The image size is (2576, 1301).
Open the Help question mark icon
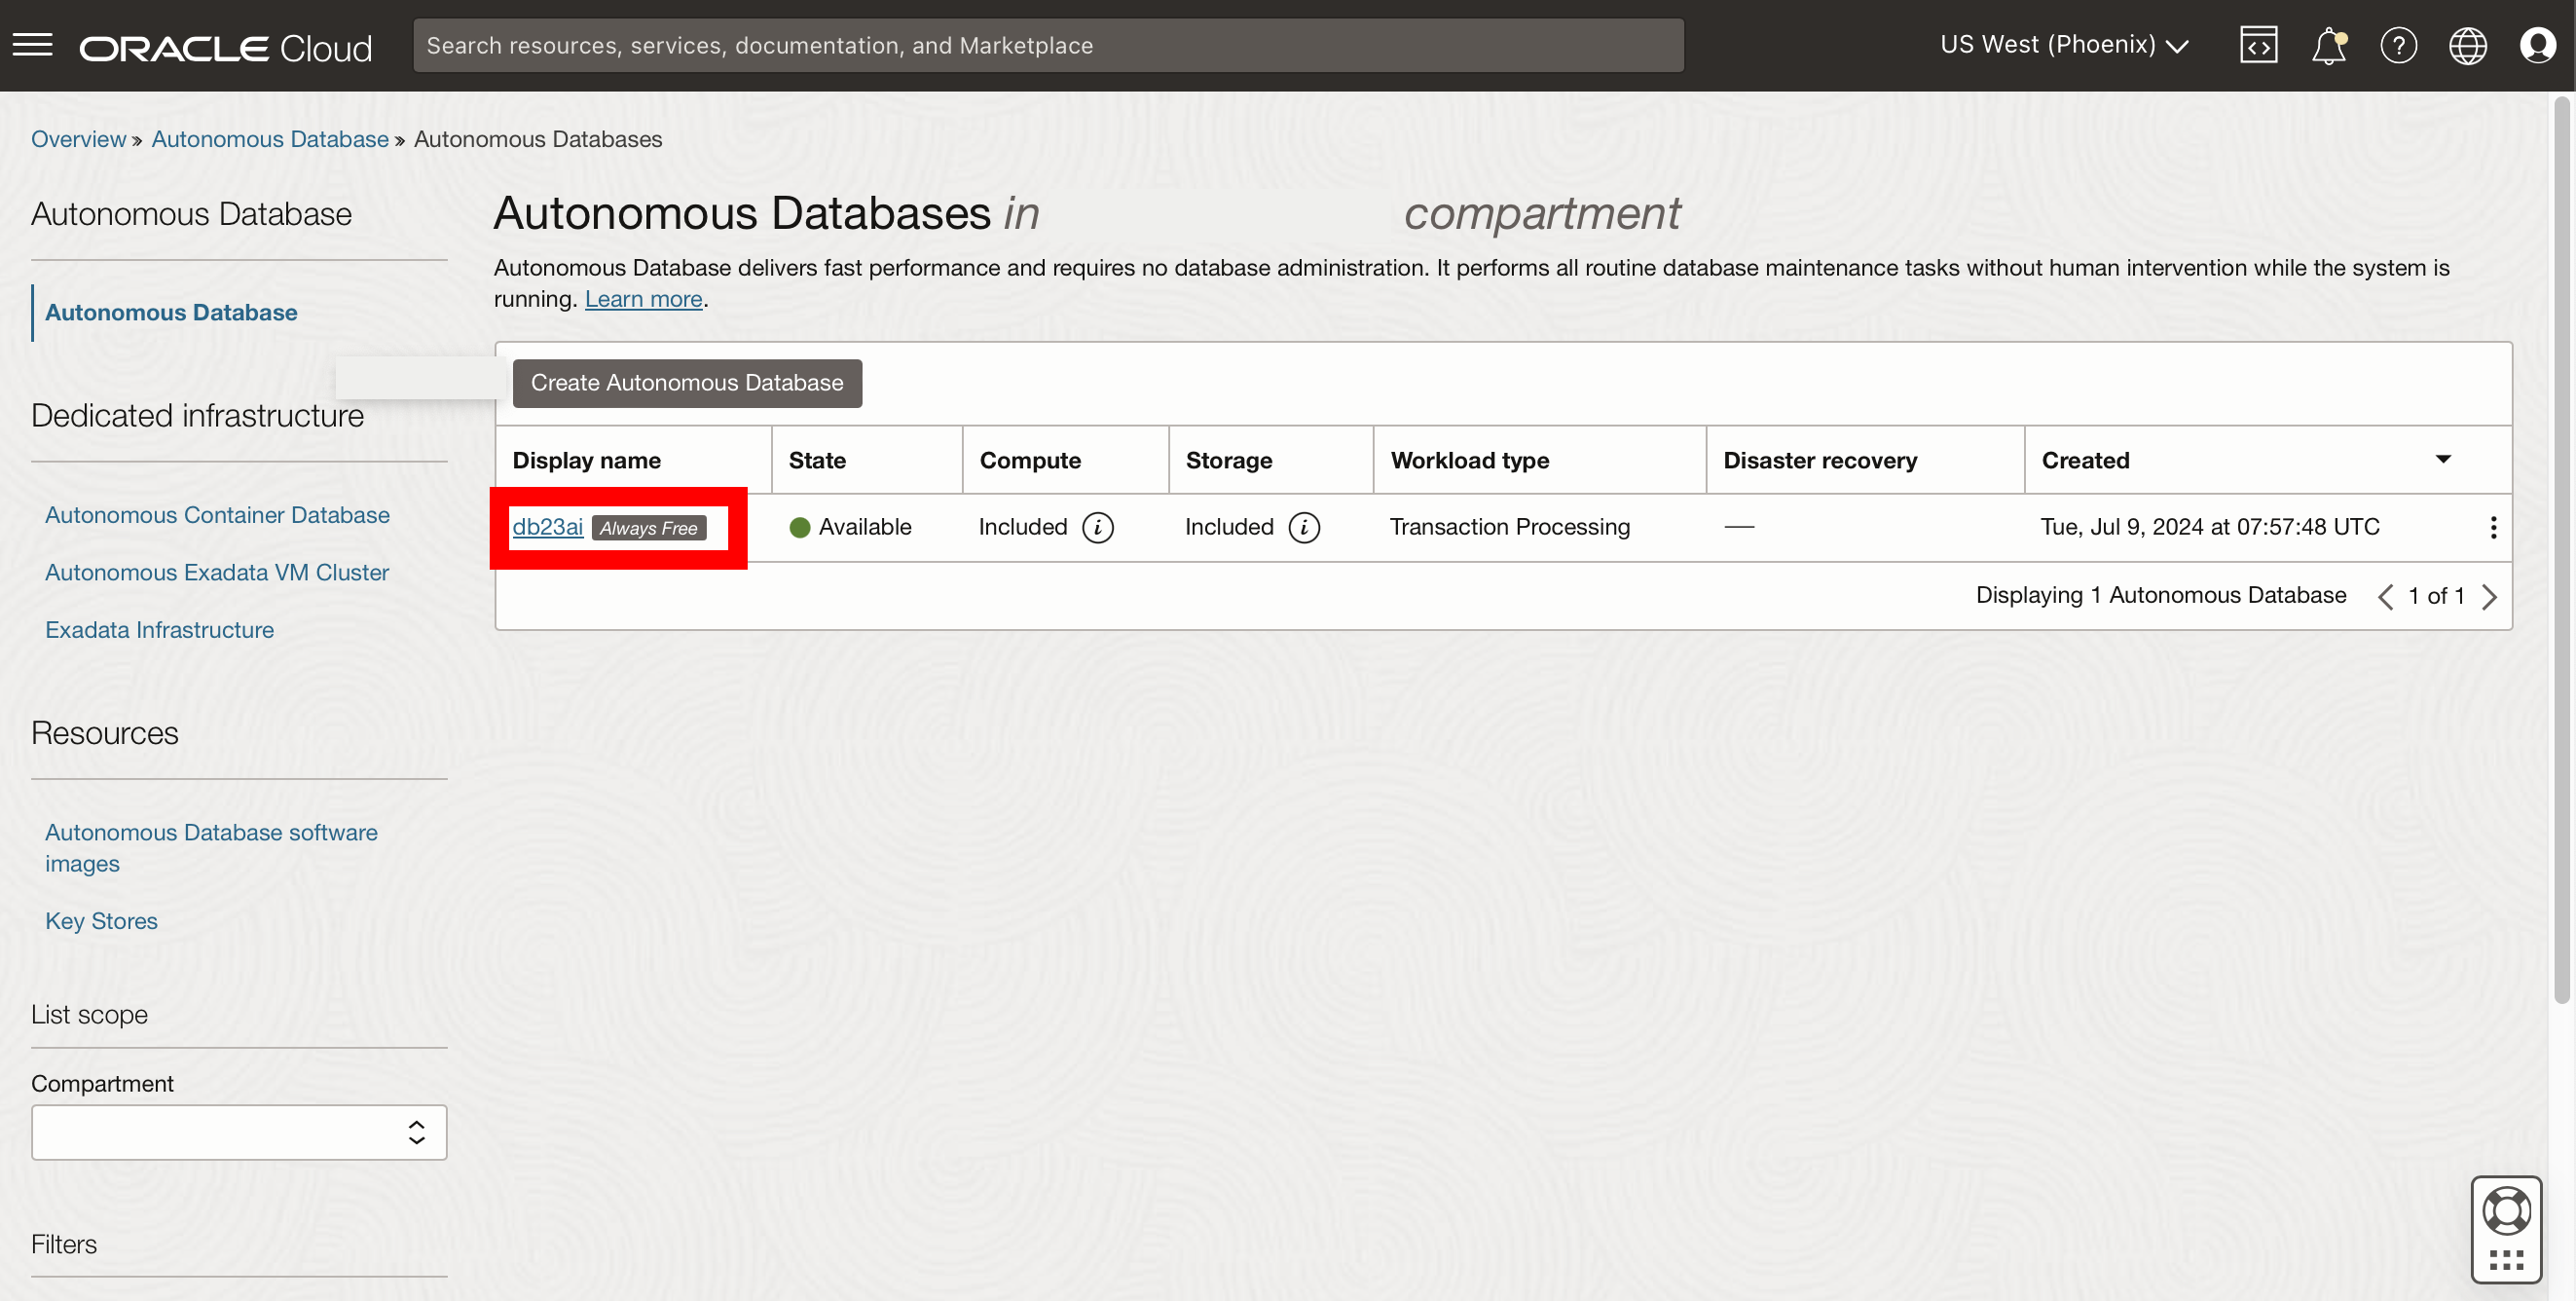[x=2398, y=45]
